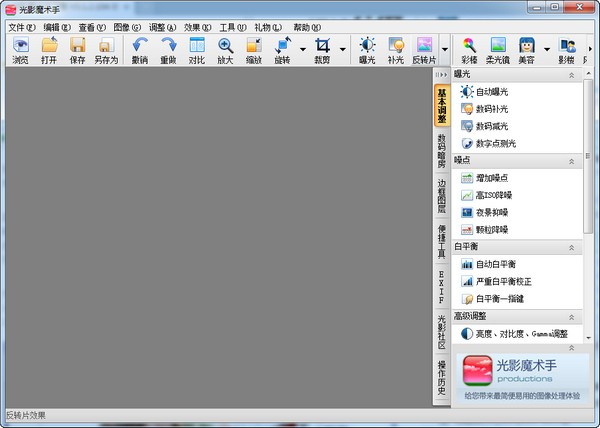
Task: Open the 图像 menu
Action: tap(127, 27)
